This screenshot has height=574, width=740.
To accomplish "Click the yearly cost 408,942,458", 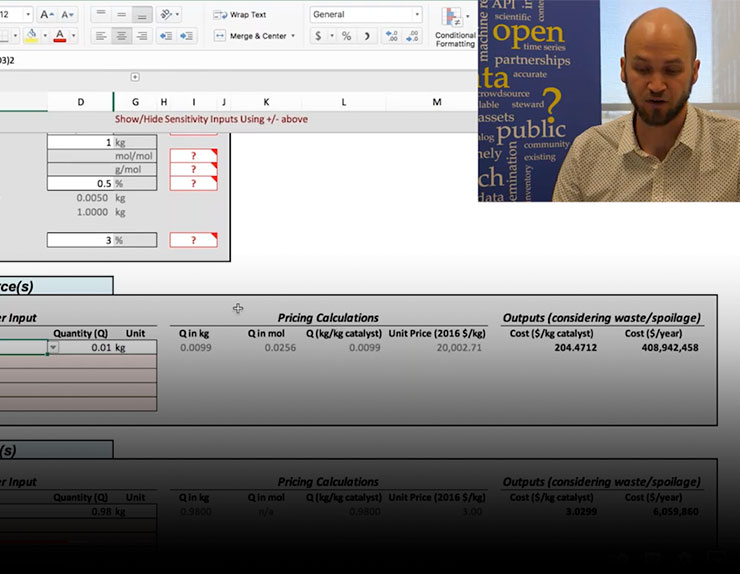I will pos(670,348).
